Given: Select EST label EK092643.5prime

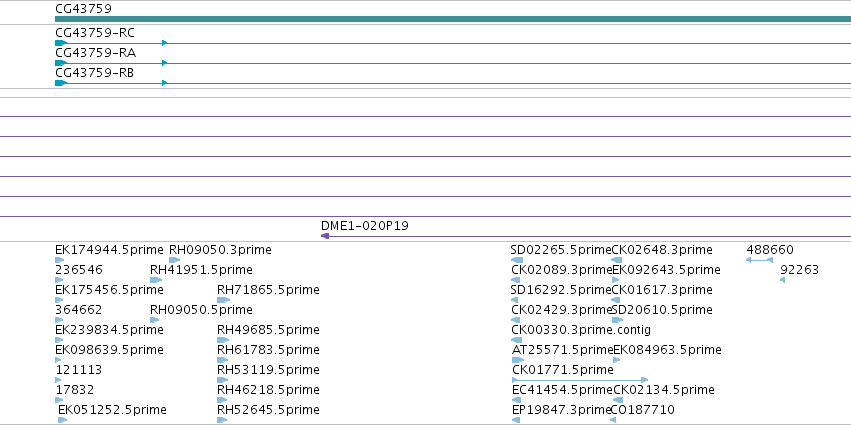Looking at the screenshot, I should point(666,270).
